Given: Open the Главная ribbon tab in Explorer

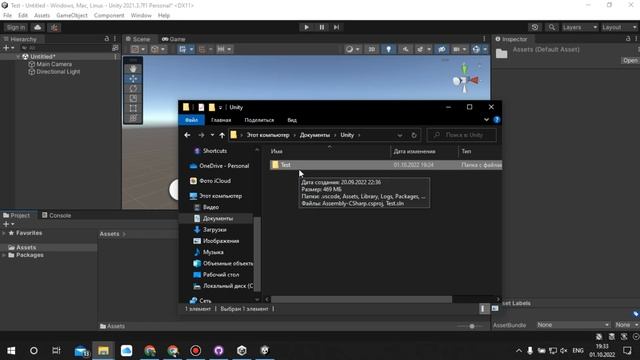Looking at the screenshot, I should [x=221, y=120].
